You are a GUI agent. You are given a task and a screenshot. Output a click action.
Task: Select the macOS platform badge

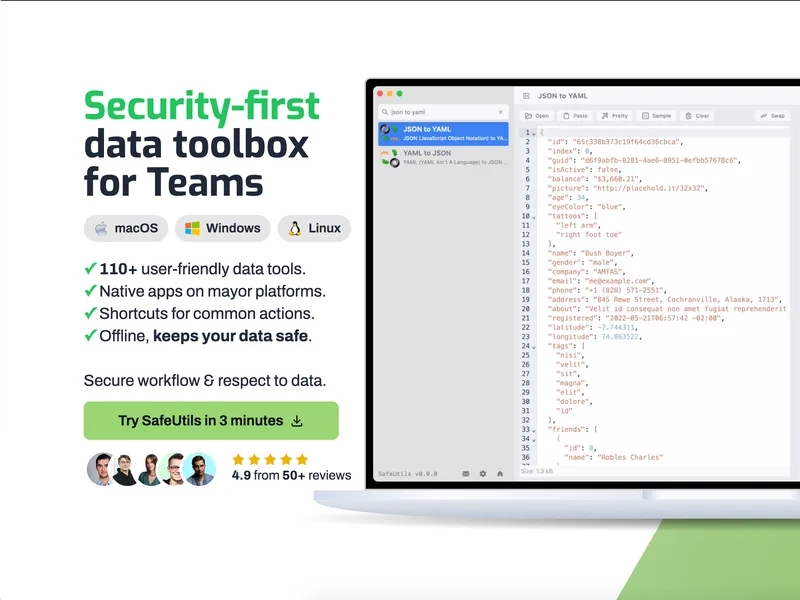[126, 228]
